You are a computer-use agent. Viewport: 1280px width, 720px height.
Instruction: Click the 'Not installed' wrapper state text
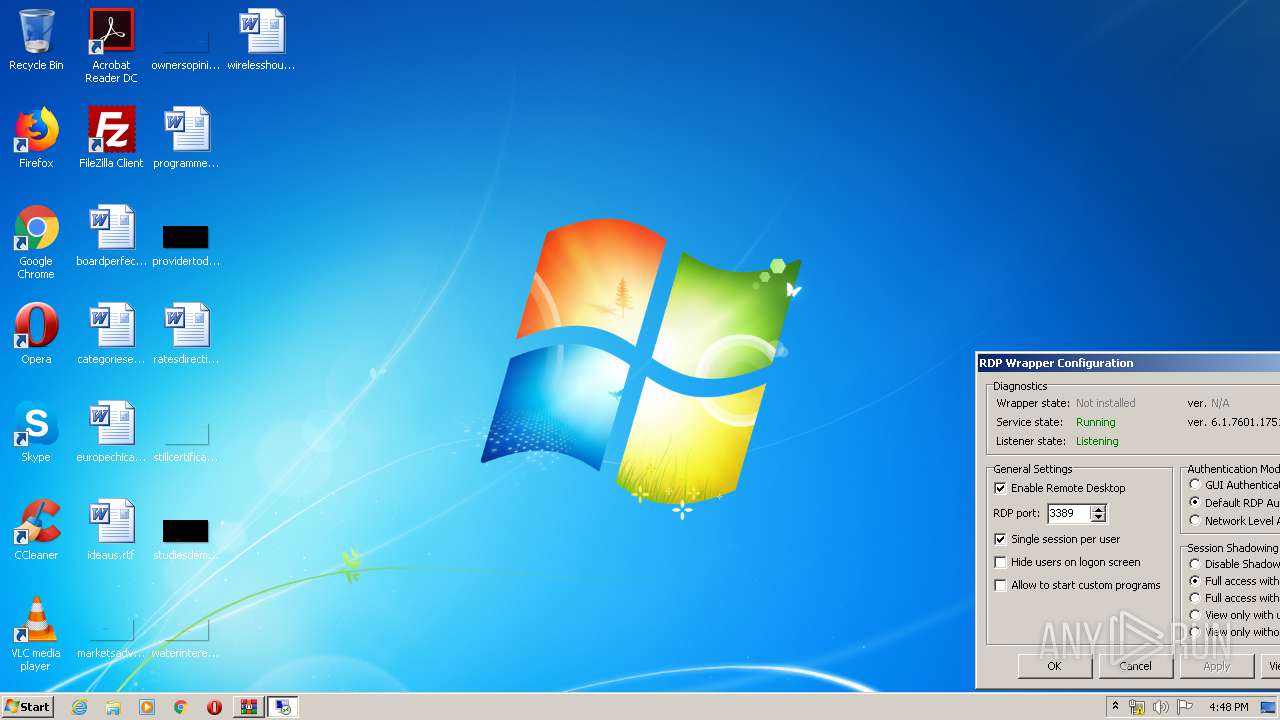pos(1105,403)
